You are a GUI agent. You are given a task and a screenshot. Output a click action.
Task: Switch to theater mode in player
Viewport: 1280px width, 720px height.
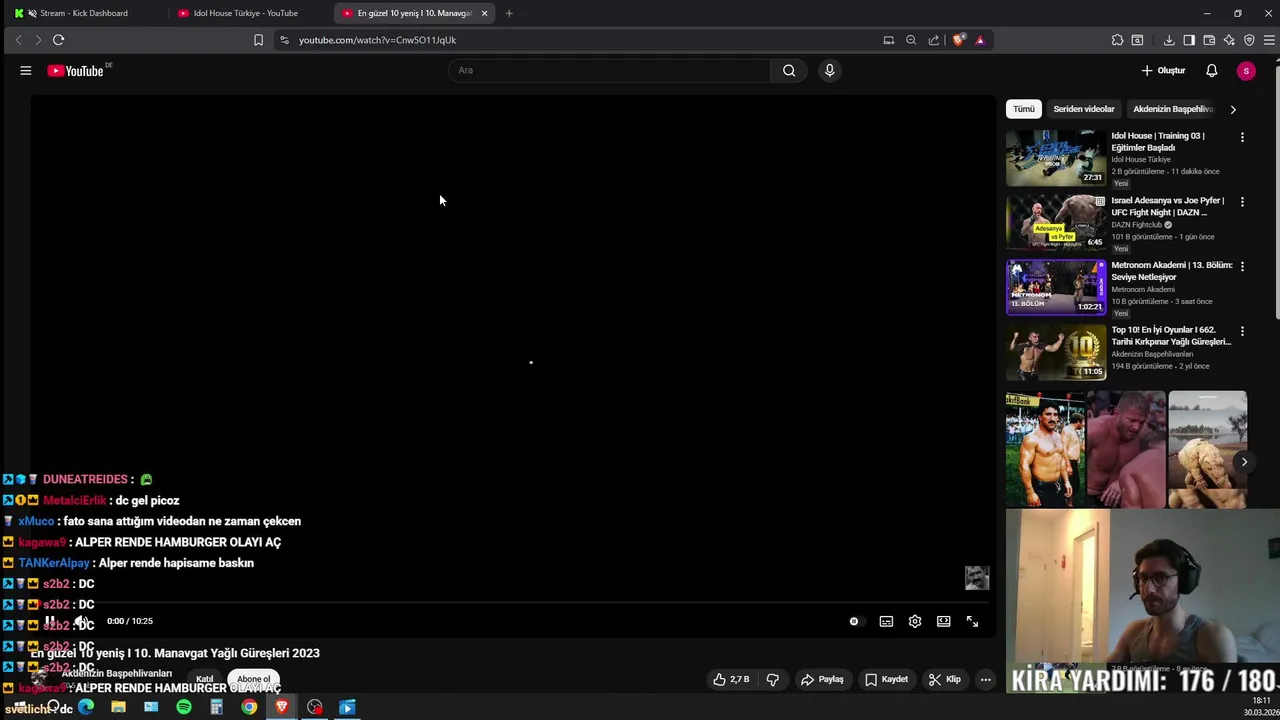click(943, 621)
